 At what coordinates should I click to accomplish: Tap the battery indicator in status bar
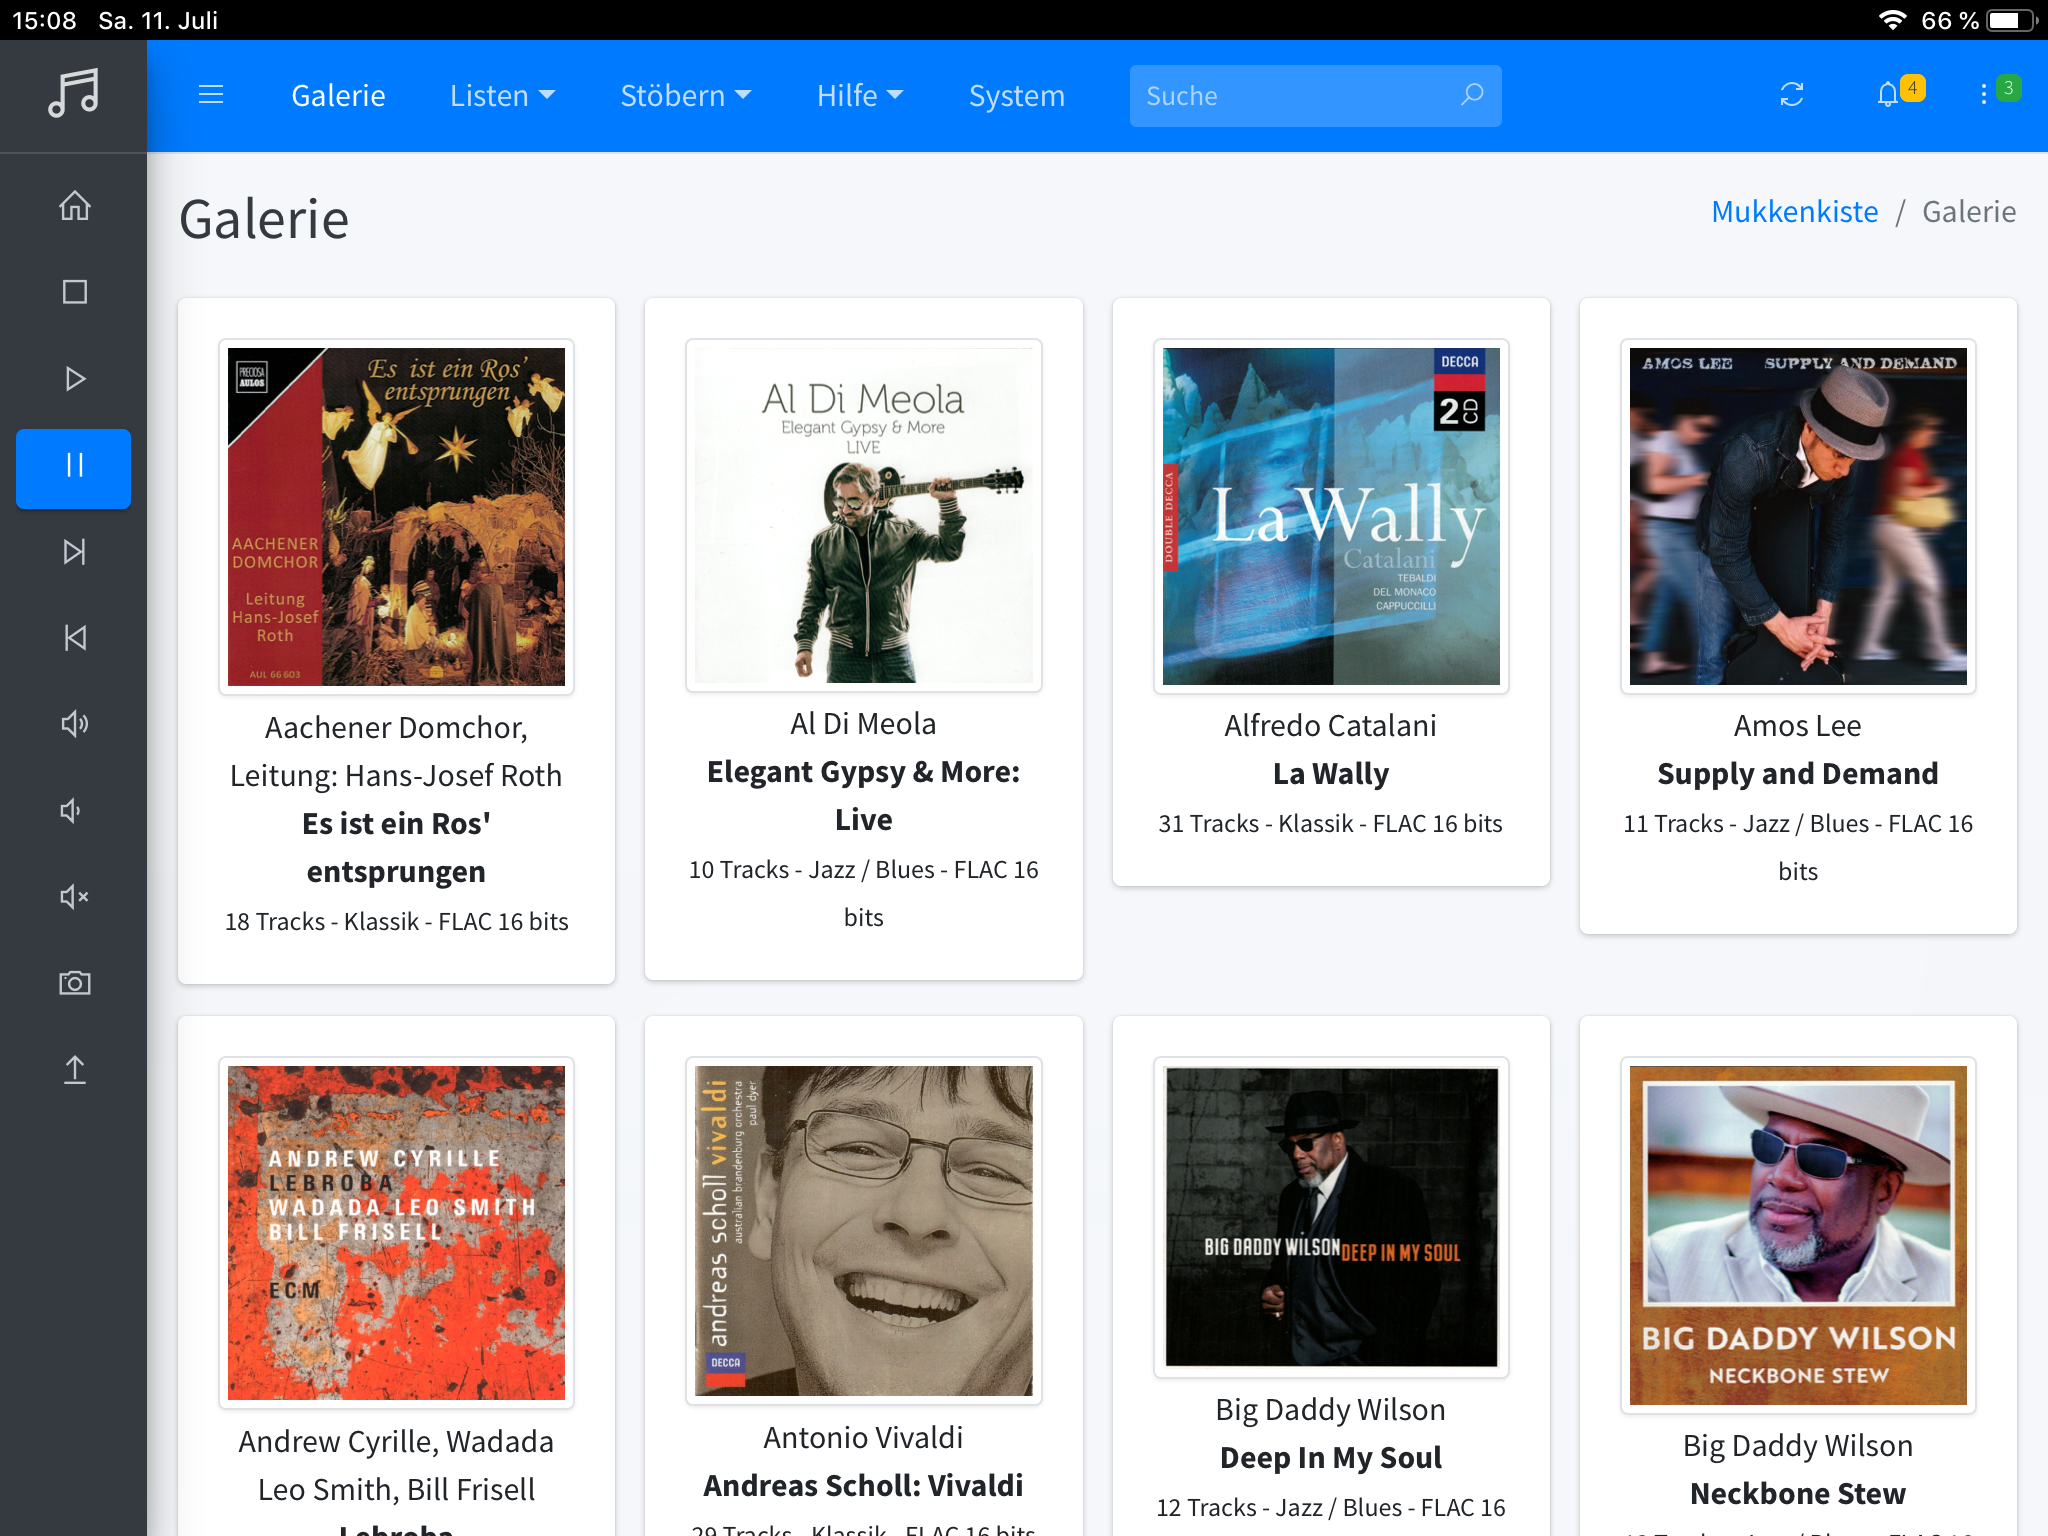[x=2012, y=20]
